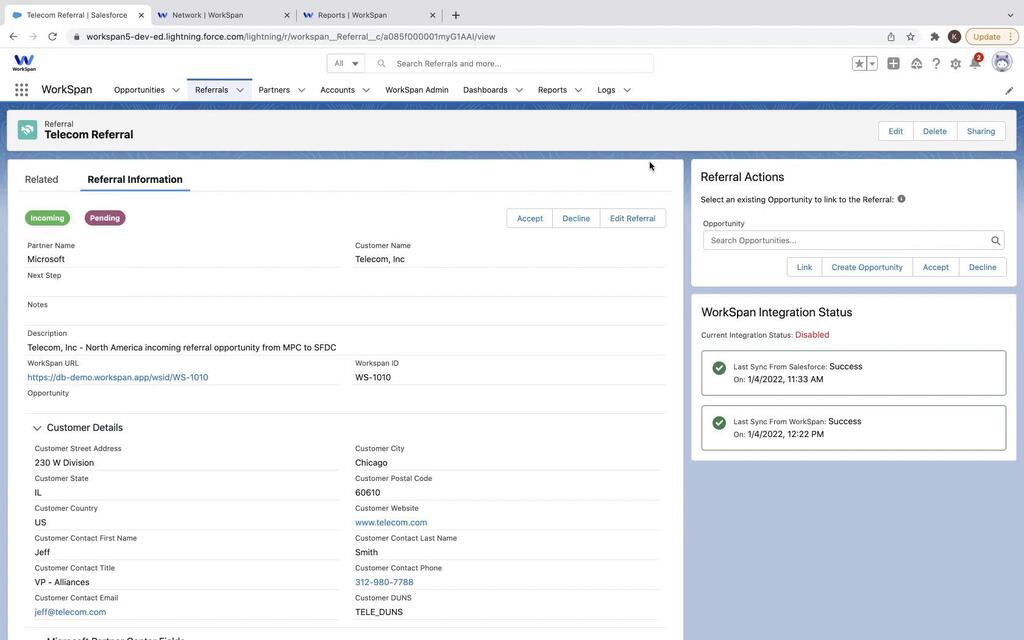Screen dimensions: 1024x640
Task: Open the Setup gear icon
Action: (955, 63)
